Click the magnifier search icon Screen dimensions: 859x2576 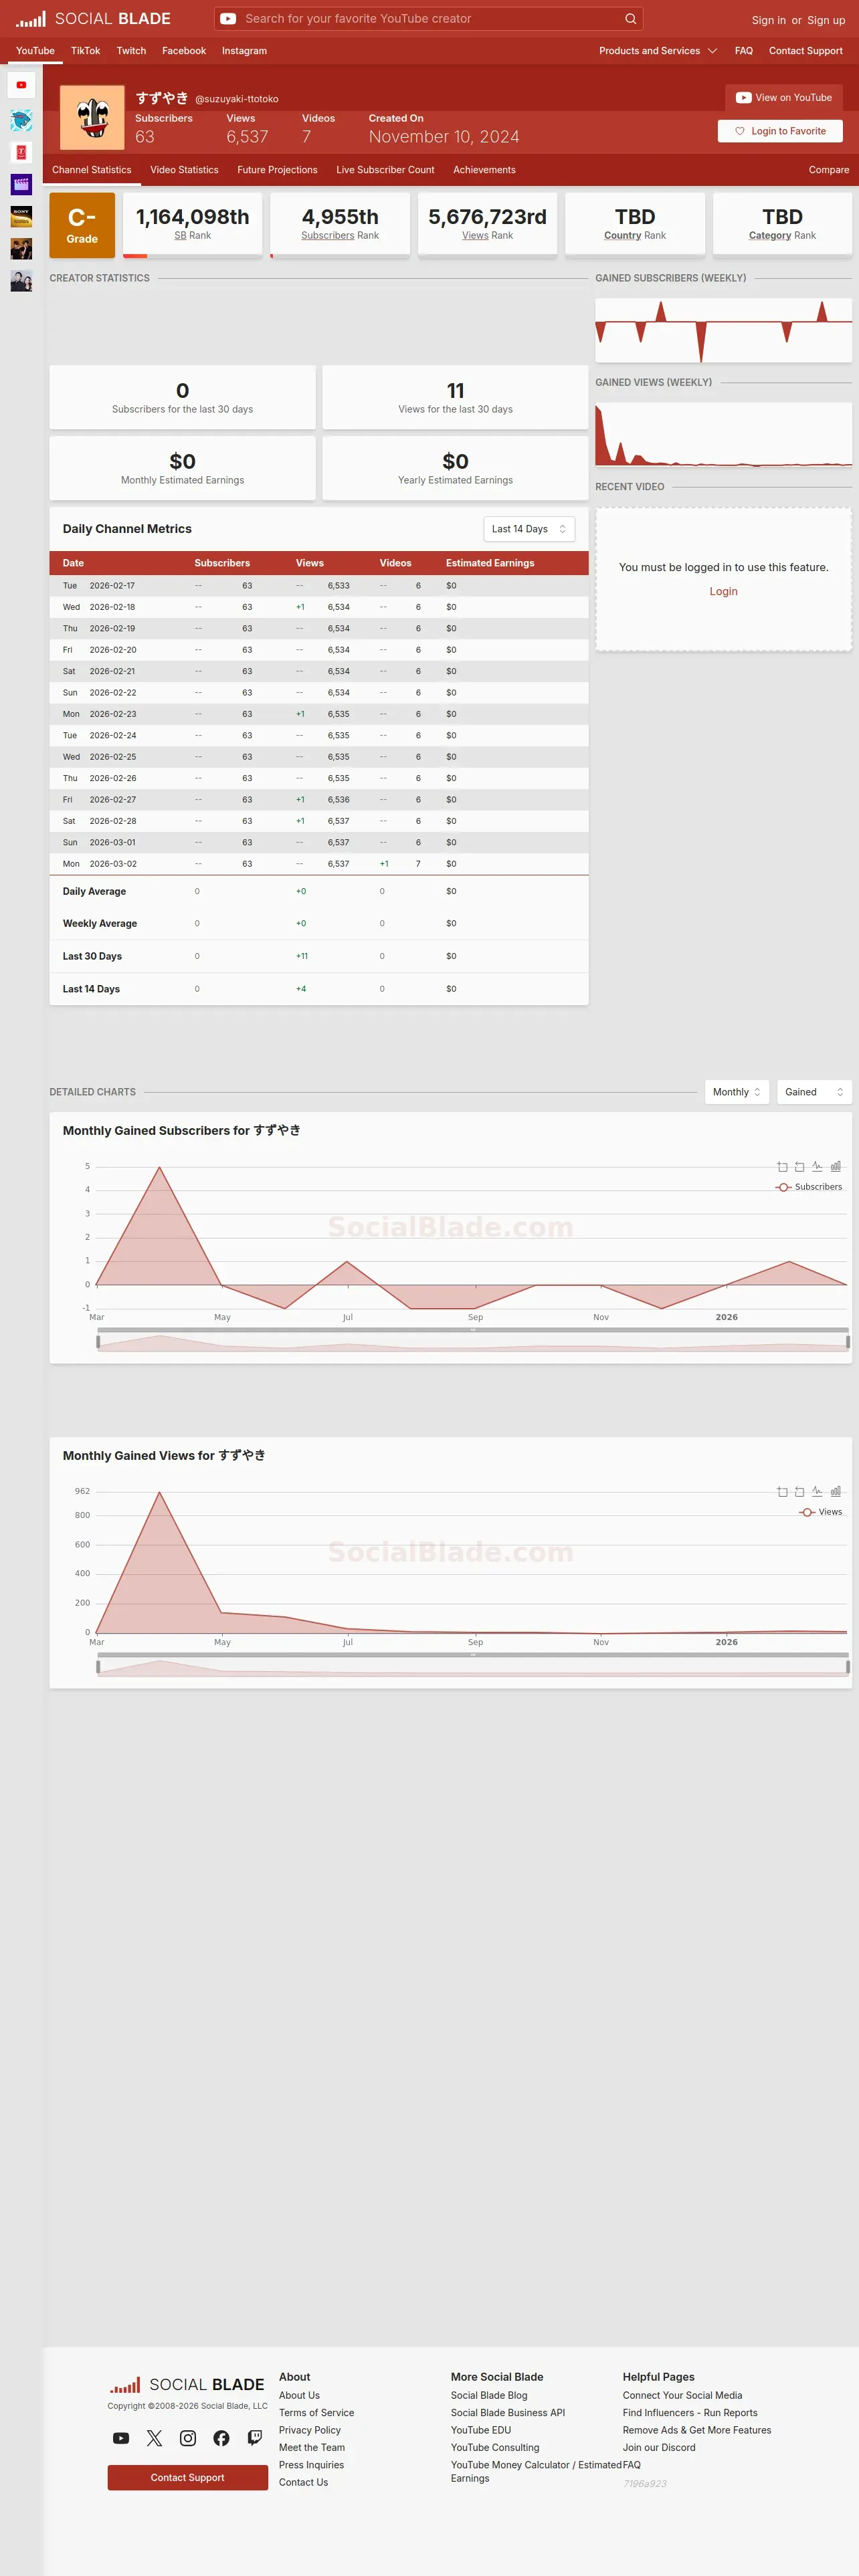(x=630, y=19)
